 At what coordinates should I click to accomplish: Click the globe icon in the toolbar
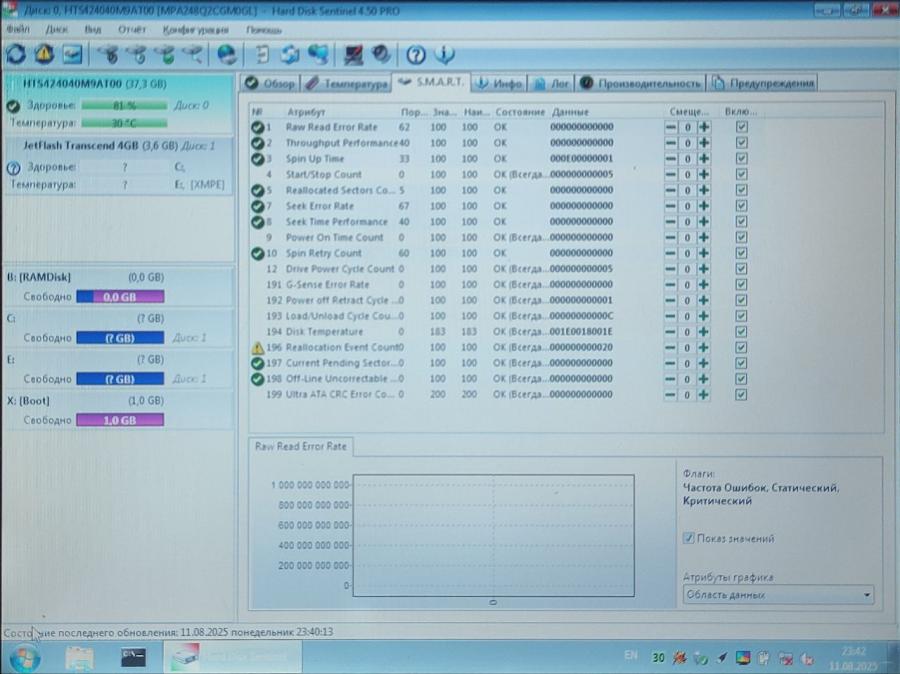(x=227, y=54)
